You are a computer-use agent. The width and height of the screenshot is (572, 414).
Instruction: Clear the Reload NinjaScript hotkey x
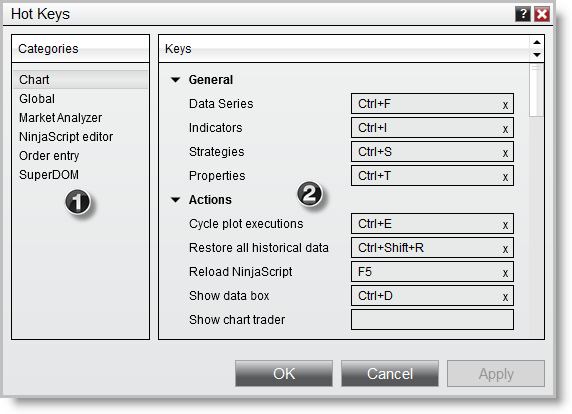(505, 273)
